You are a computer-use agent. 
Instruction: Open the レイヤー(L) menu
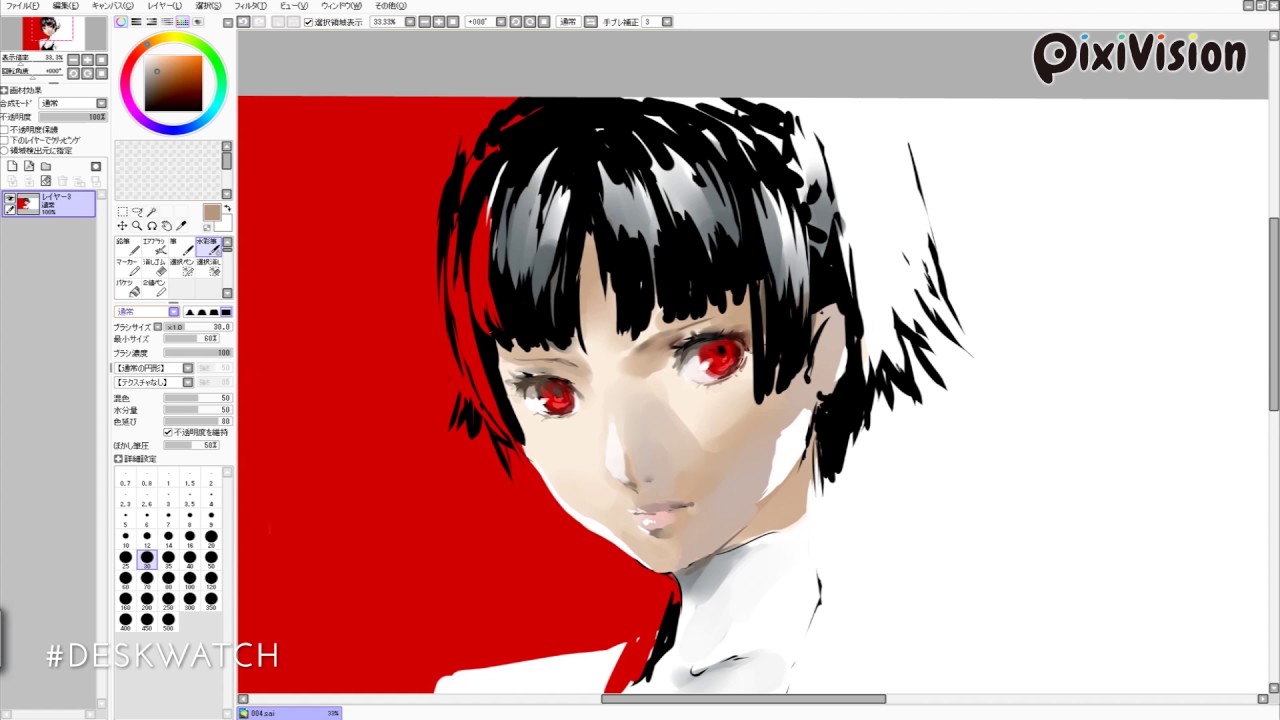pyautogui.click(x=164, y=6)
